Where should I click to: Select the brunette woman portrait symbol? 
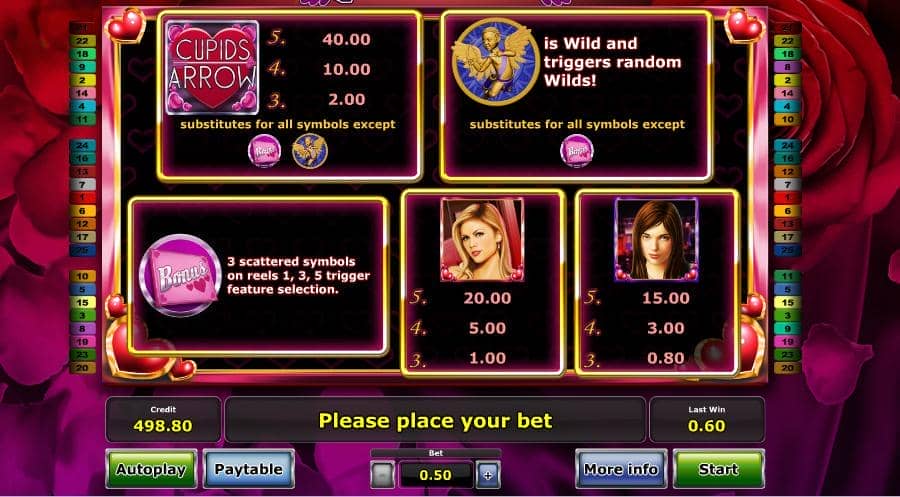pos(656,239)
